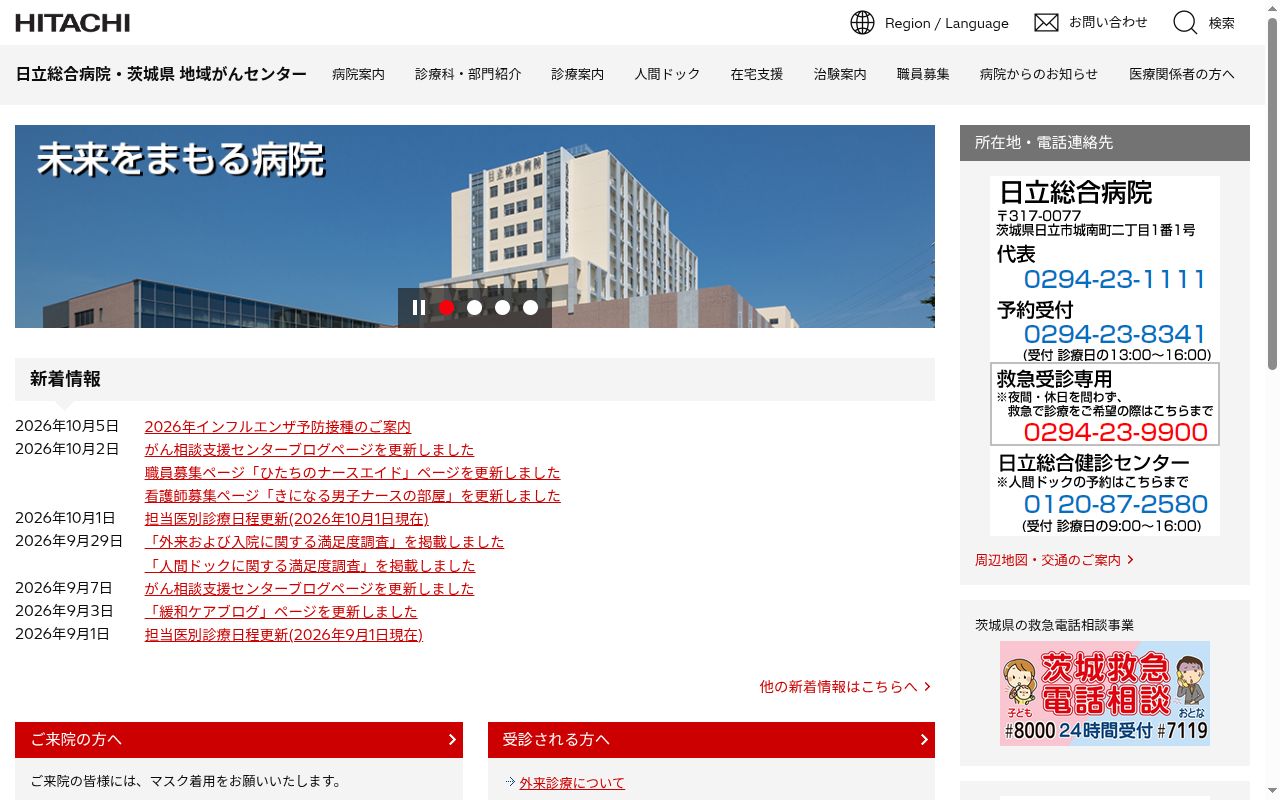Expand the ご来院の方へ red header

point(239,740)
